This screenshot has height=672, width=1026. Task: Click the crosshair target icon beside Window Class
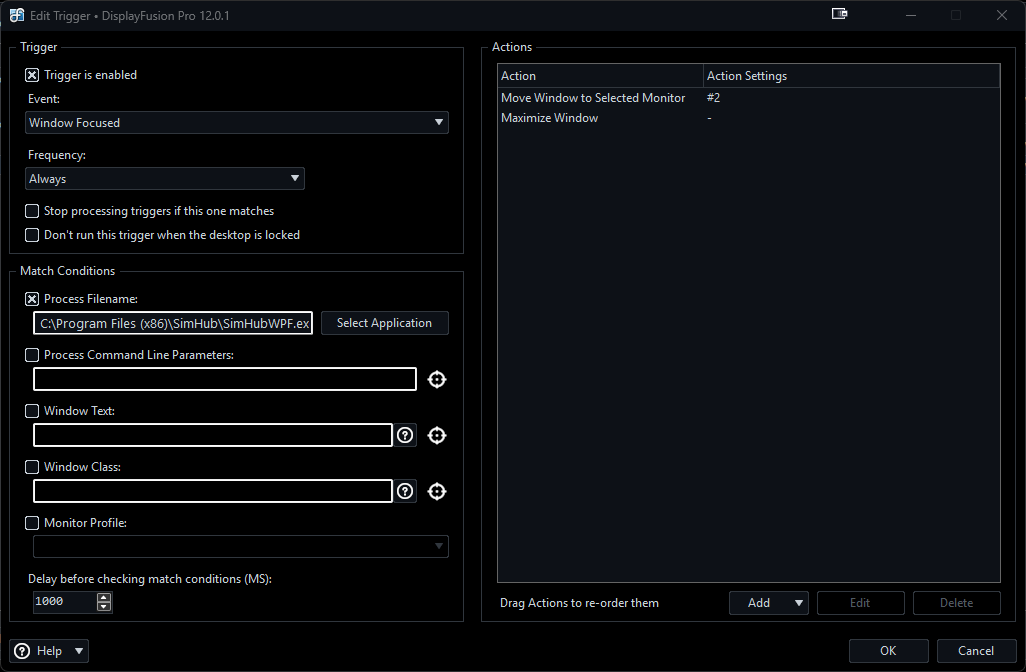[436, 491]
